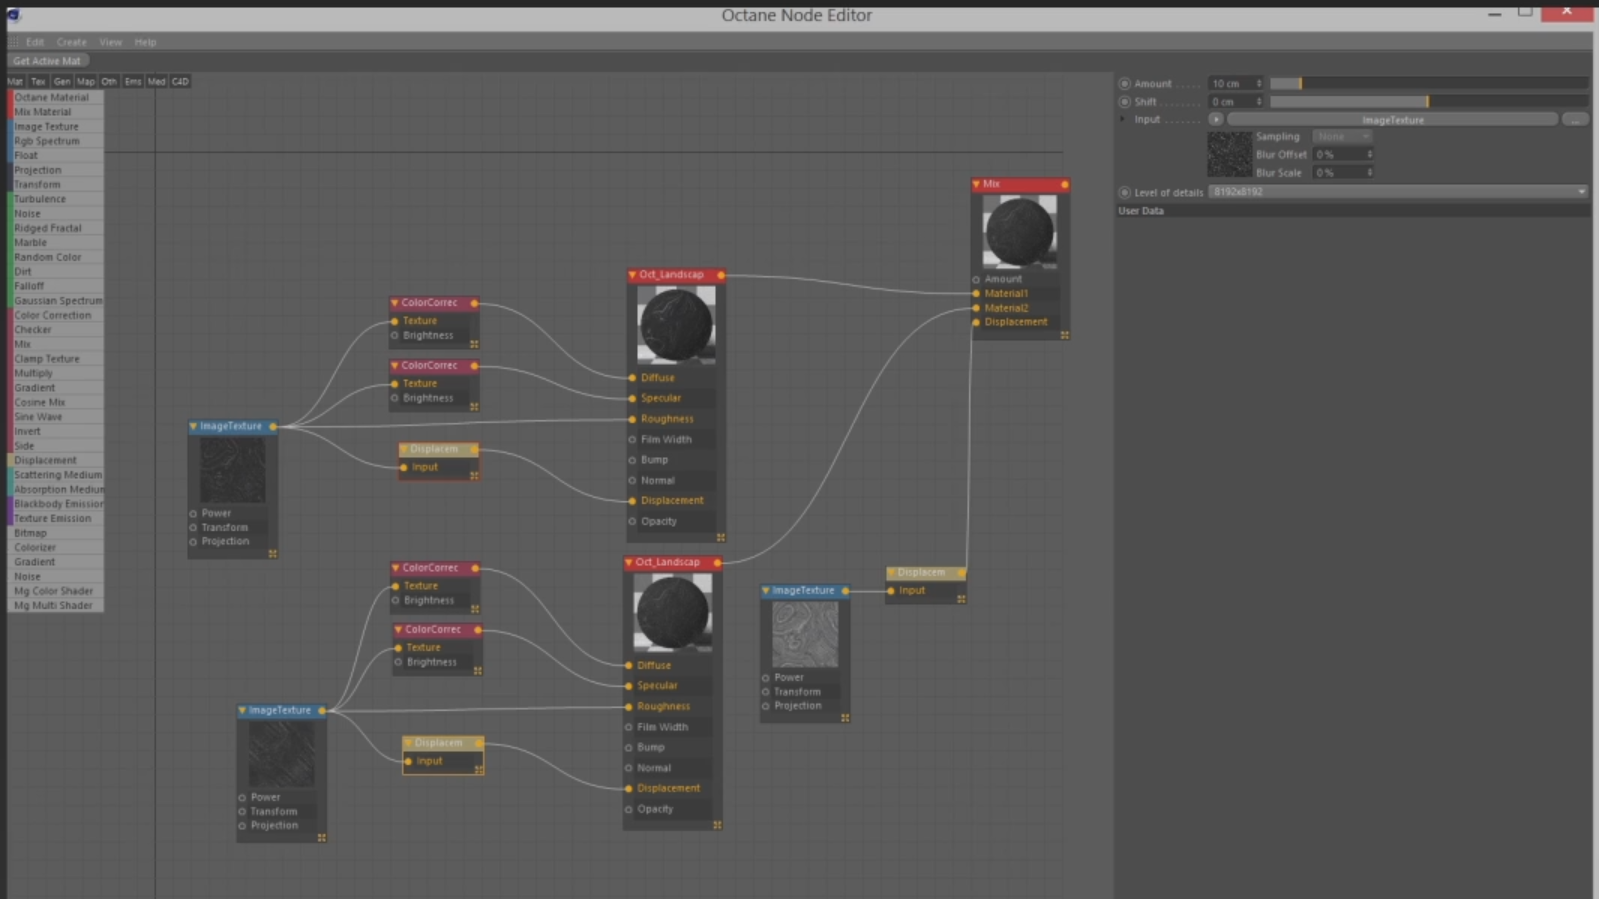Image resolution: width=1599 pixels, height=899 pixels.
Task: Click the ellipsis button beside ImageTexture
Action: pyautogui.click(x=1575, y=120)
